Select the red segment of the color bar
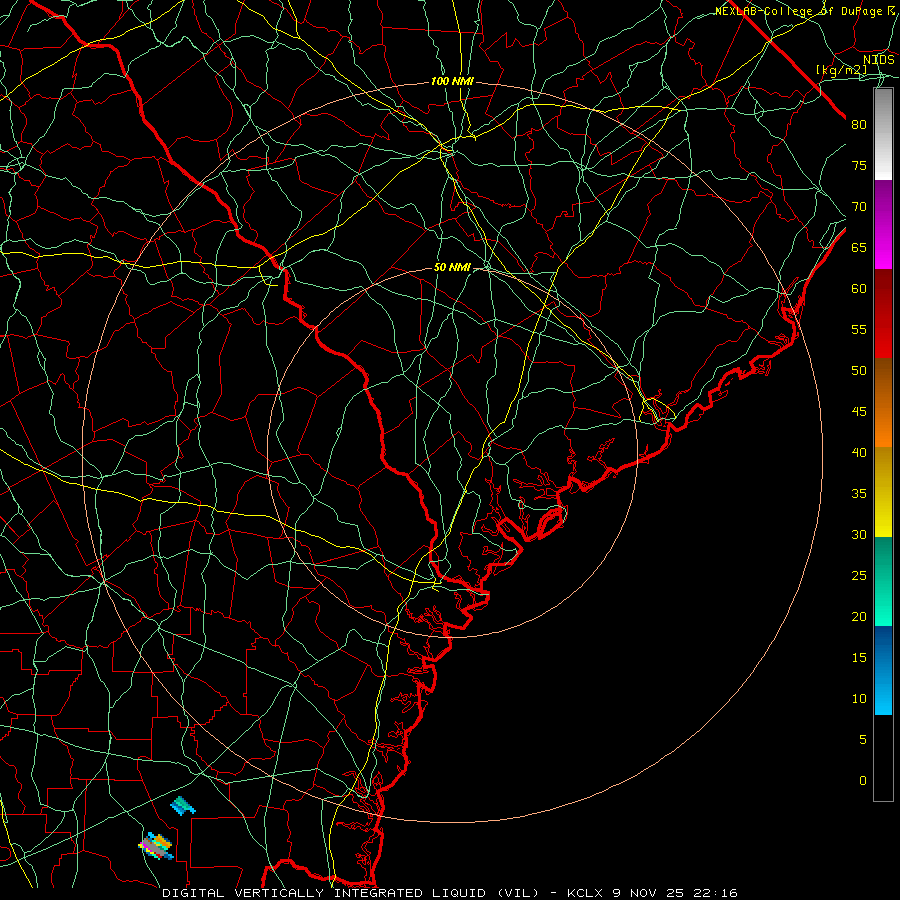The image size is (900, 900). (x=883, y=313)
